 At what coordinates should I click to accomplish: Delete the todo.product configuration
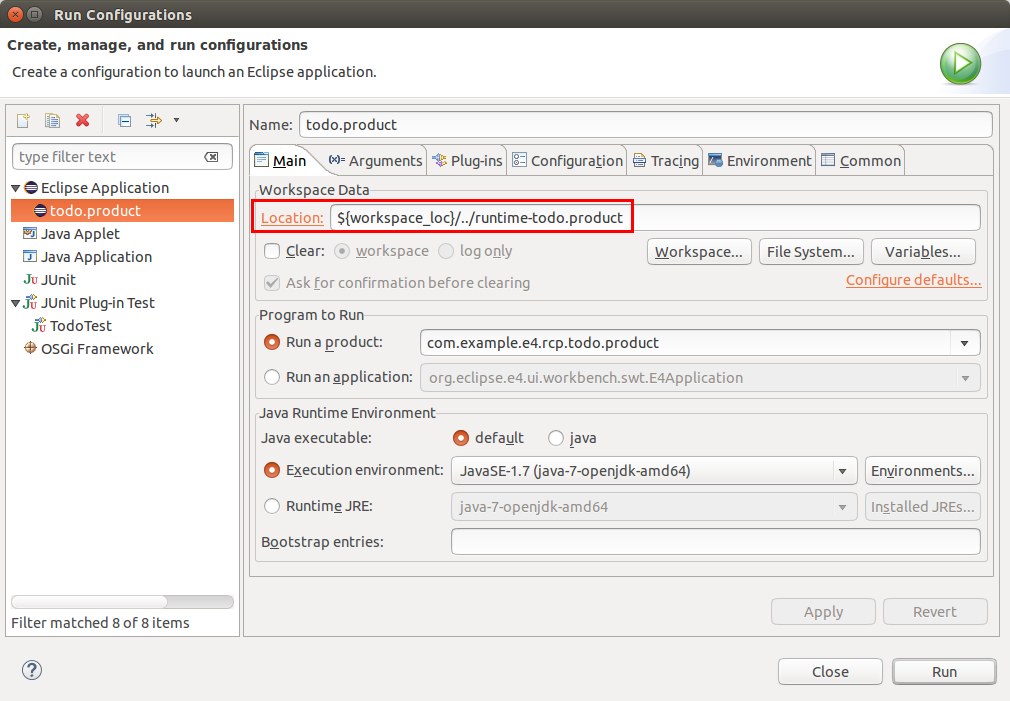83,120
